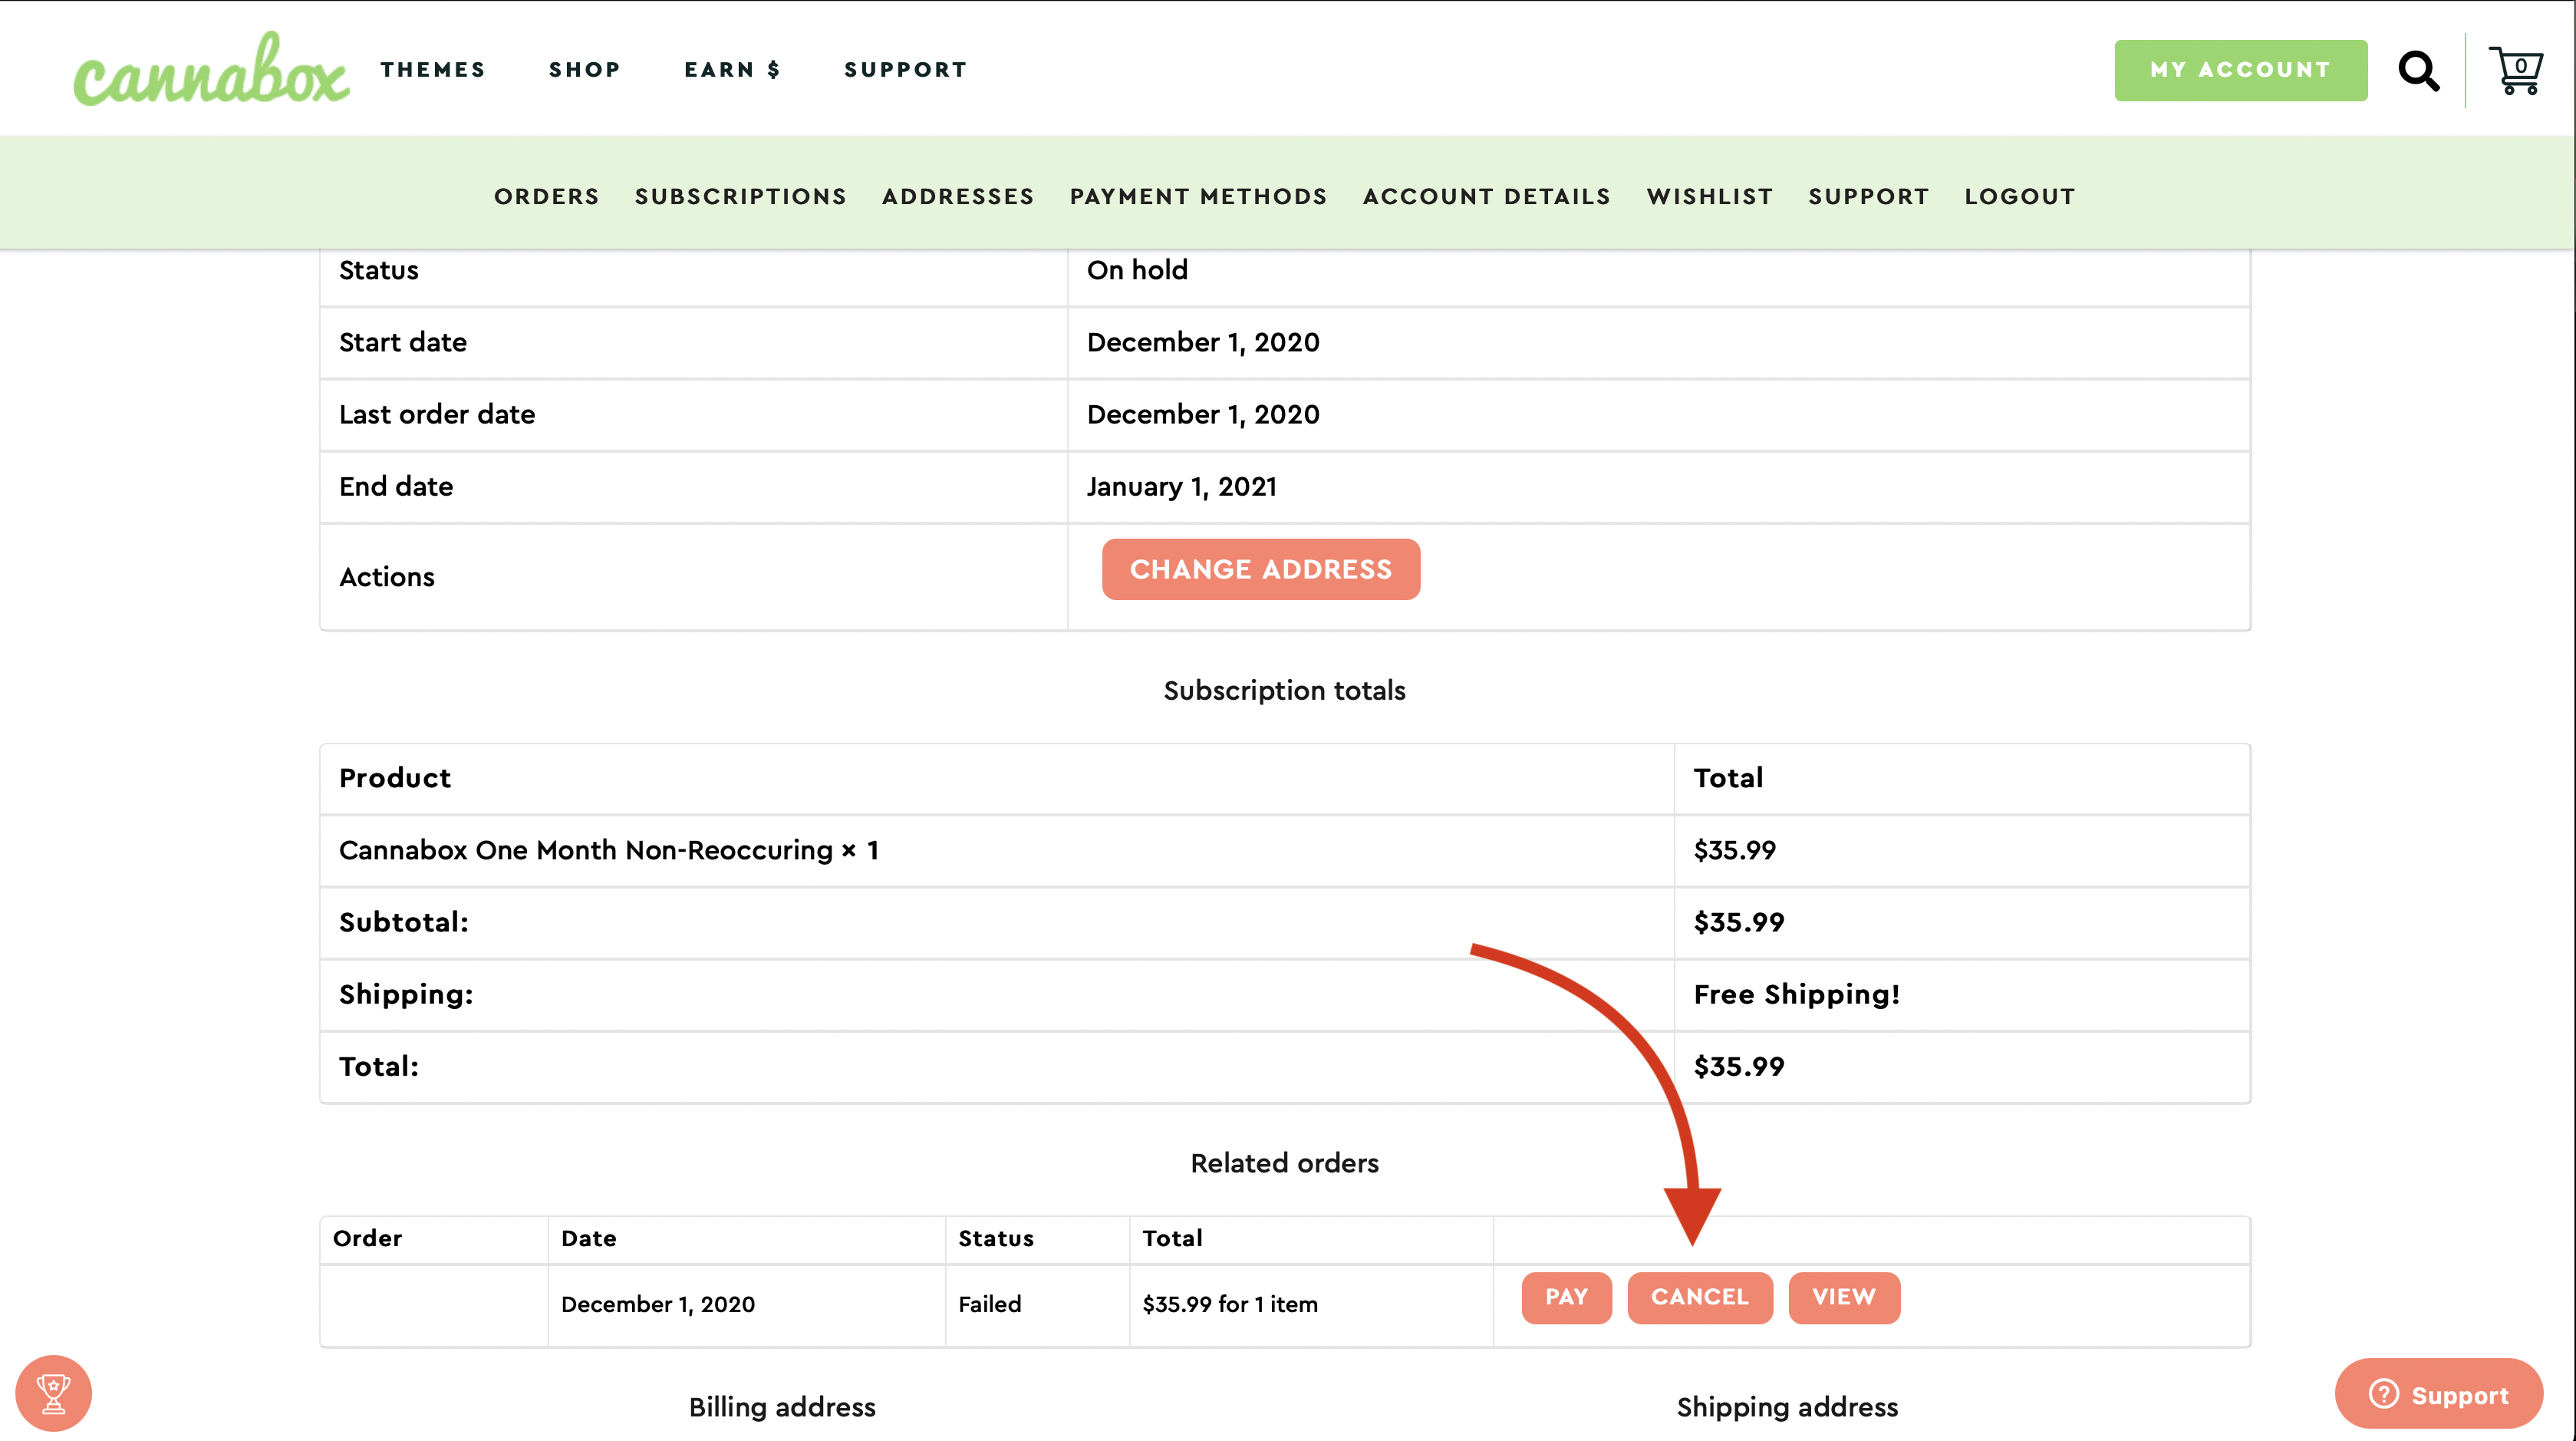The height and width of the screenshot is (1441, 2576).
Task: Go to the Orders tab
Action: (x=547, y=197)
